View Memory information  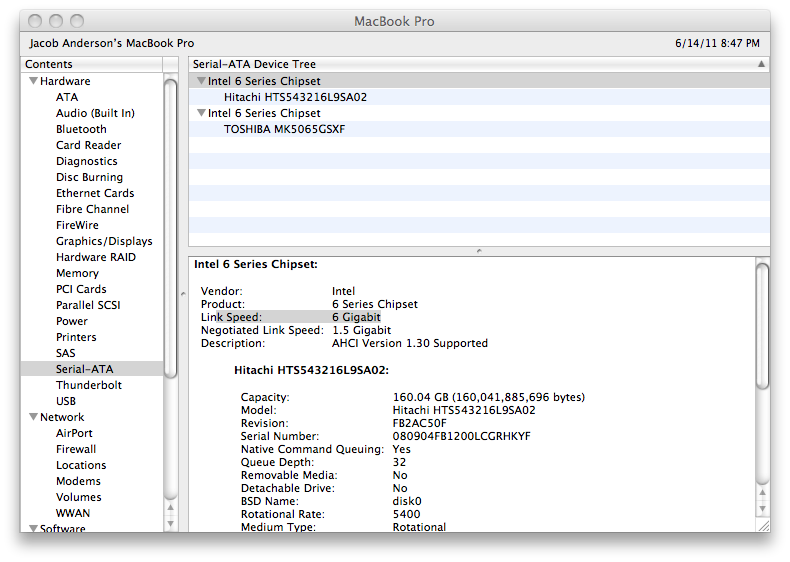coord(77,273)
